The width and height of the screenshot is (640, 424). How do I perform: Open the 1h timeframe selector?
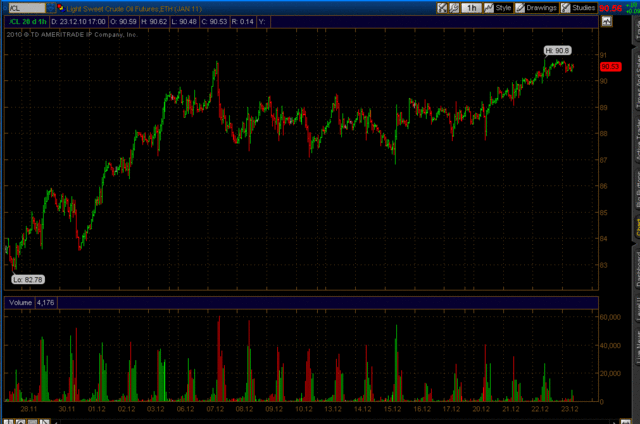coord(471,8)
